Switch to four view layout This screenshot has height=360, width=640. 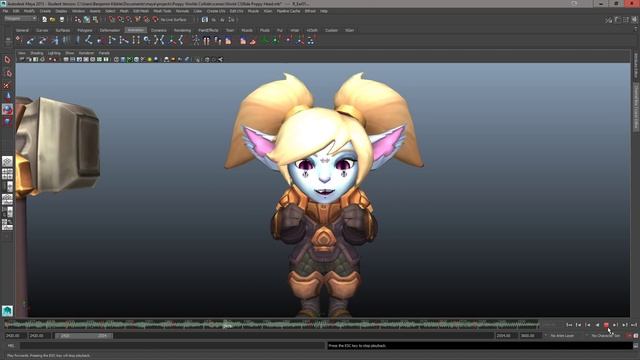tap(7, 174)
